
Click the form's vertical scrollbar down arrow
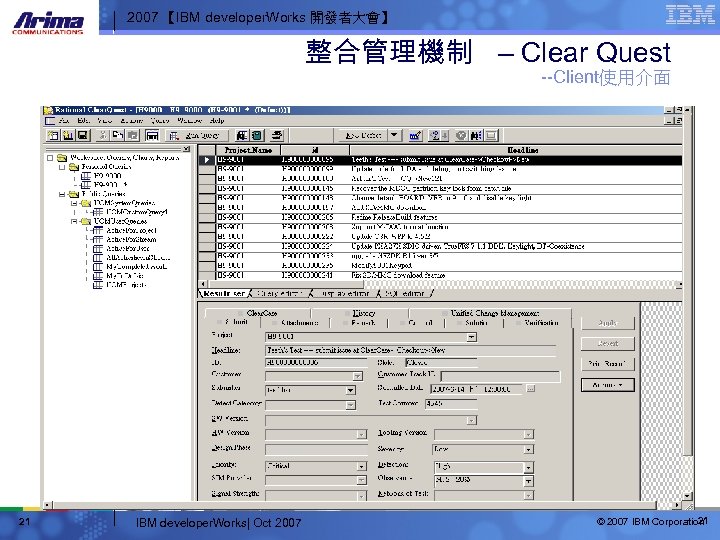click(687, 496)
